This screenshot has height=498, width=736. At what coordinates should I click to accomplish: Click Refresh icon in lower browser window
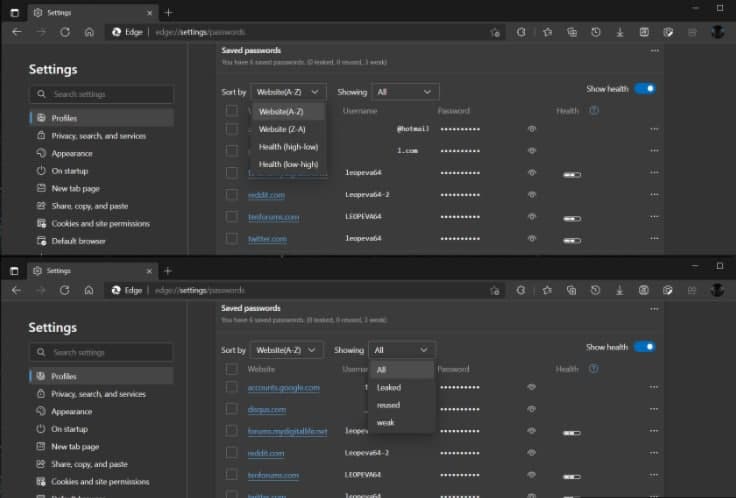(x=64, y=290)
